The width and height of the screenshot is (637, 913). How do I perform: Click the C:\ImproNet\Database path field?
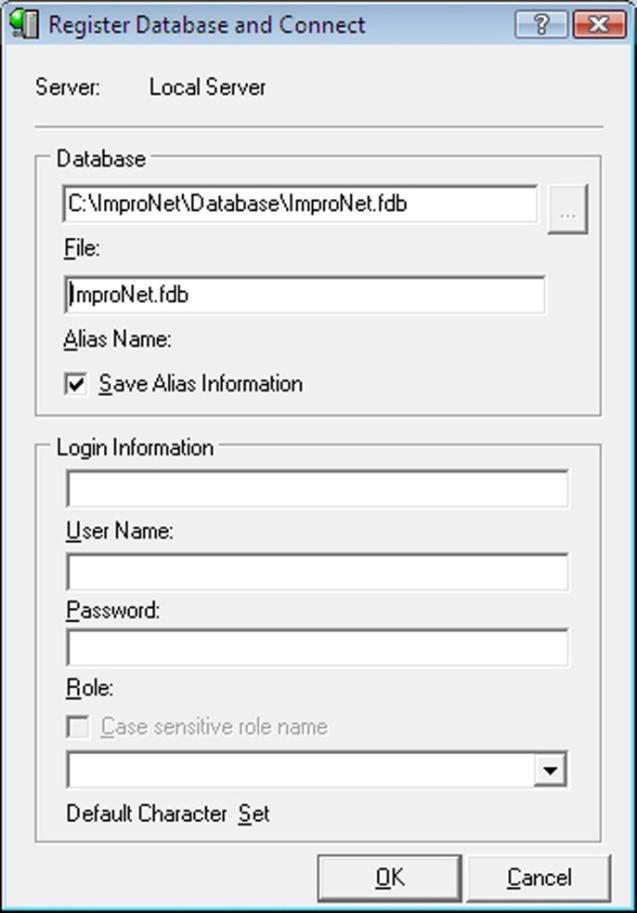(x=300, y=204)
